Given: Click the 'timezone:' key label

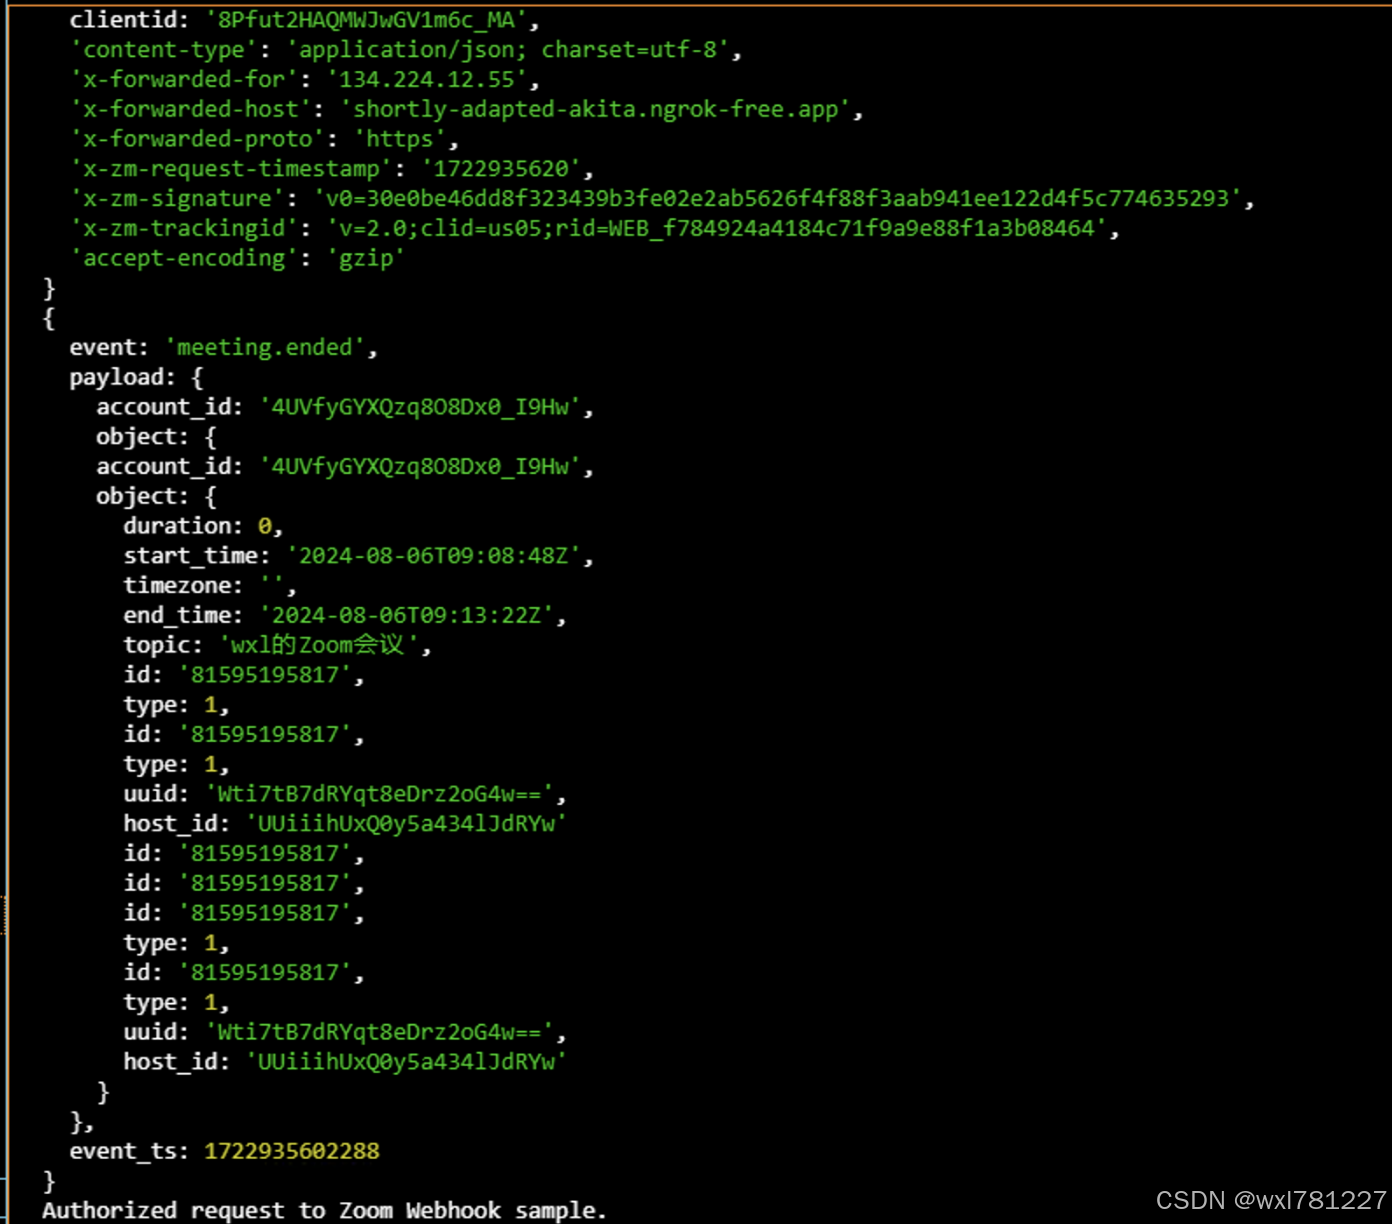Looking at the screenshot, I should [x=183, y=586].
